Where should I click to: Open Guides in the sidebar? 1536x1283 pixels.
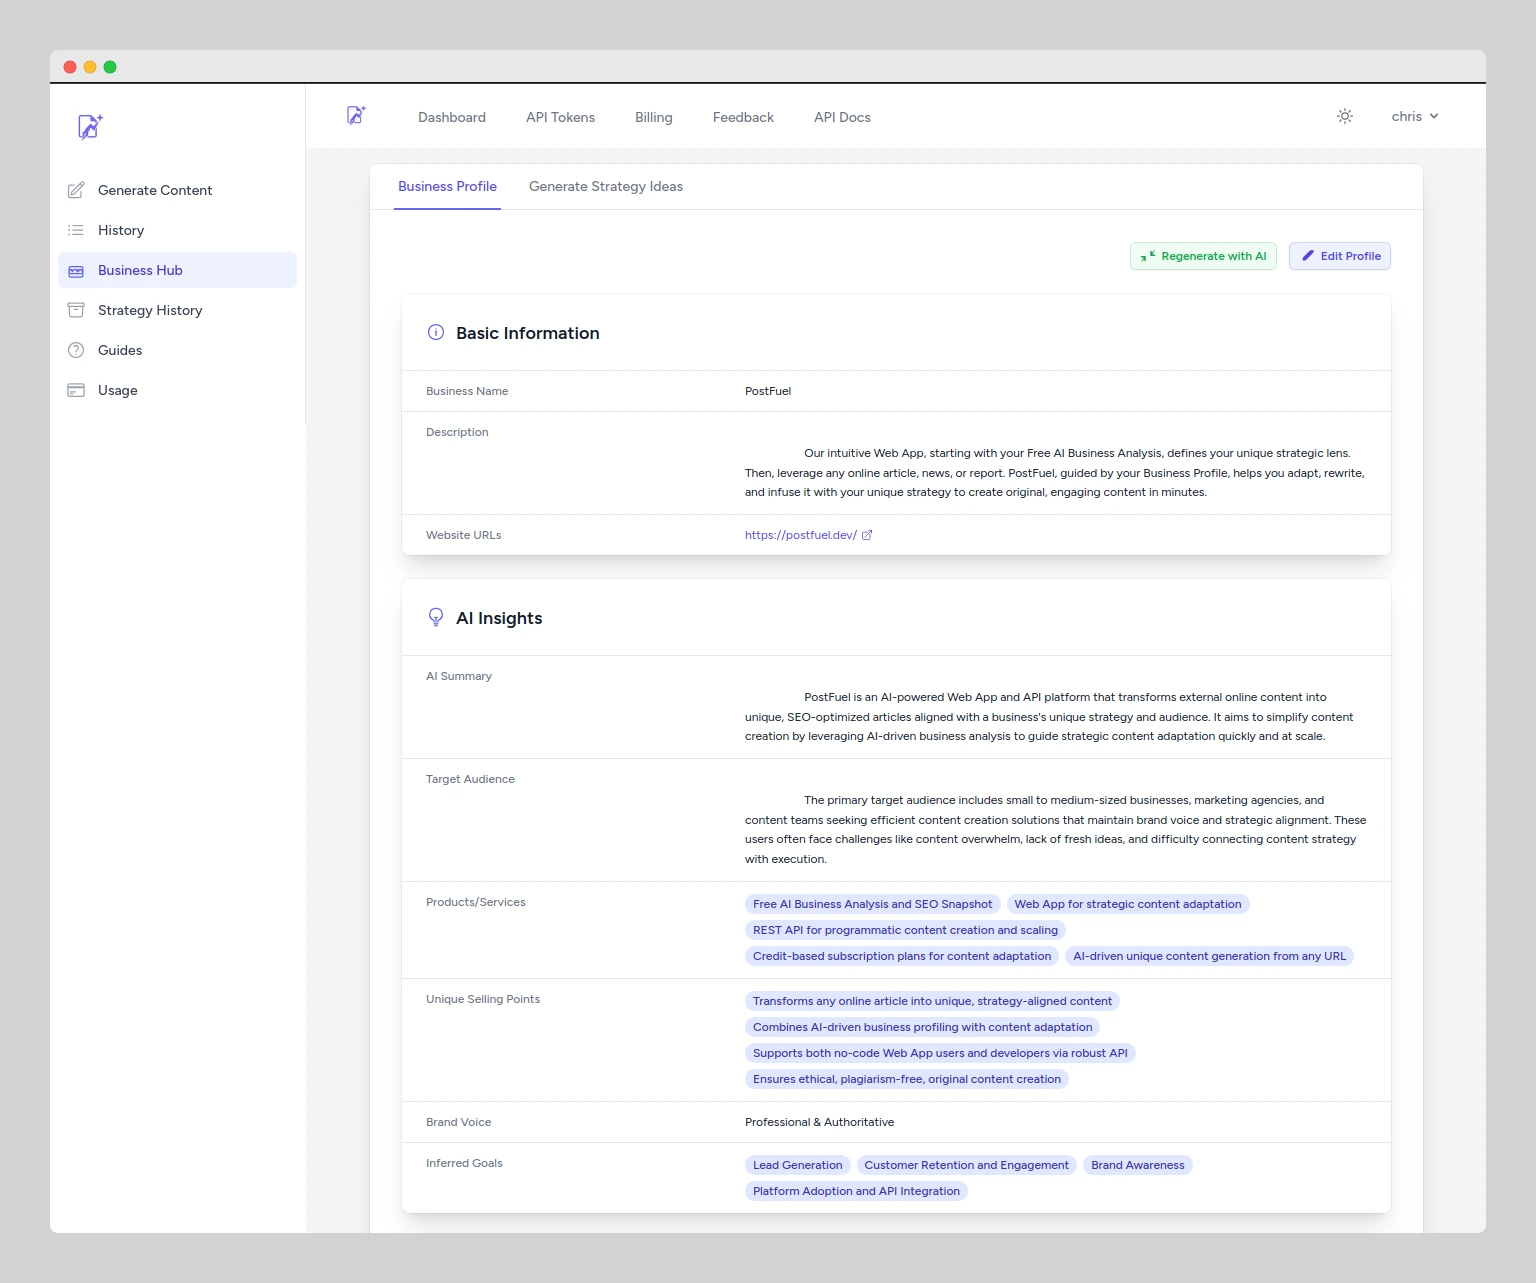[x=177, y=350]
